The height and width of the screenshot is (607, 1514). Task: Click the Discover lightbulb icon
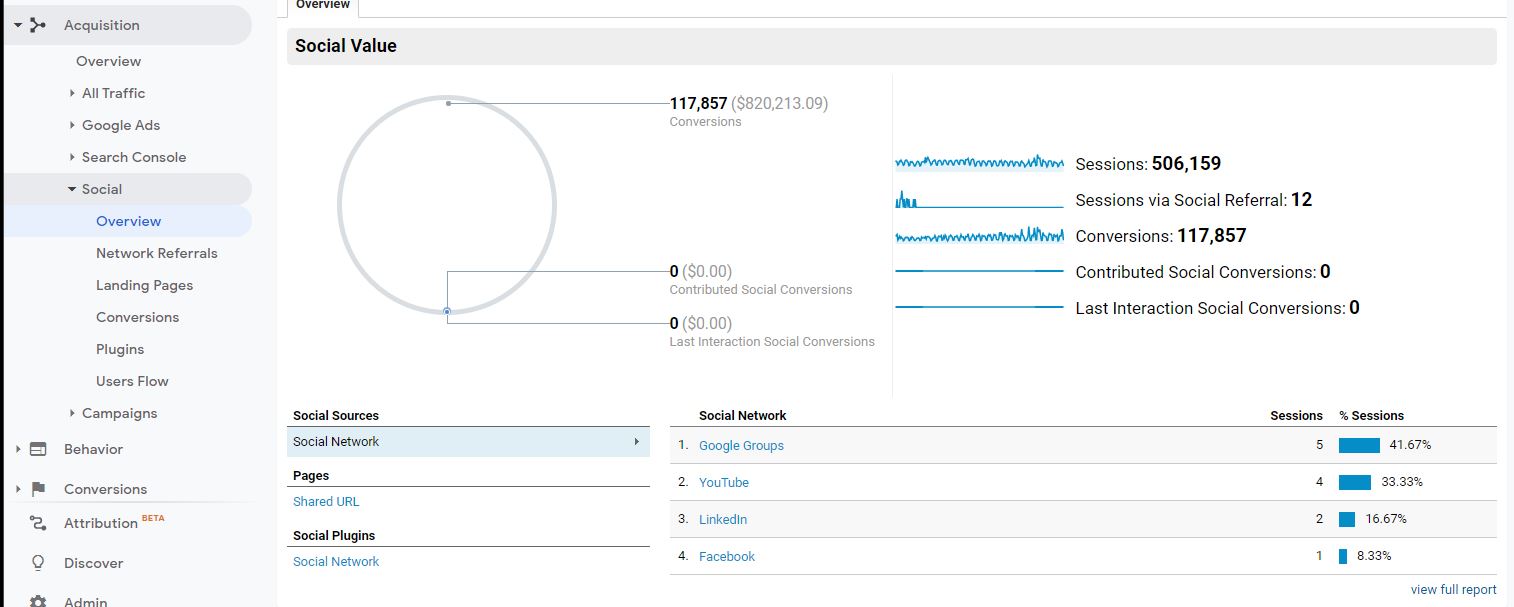(x=38, y=563)
